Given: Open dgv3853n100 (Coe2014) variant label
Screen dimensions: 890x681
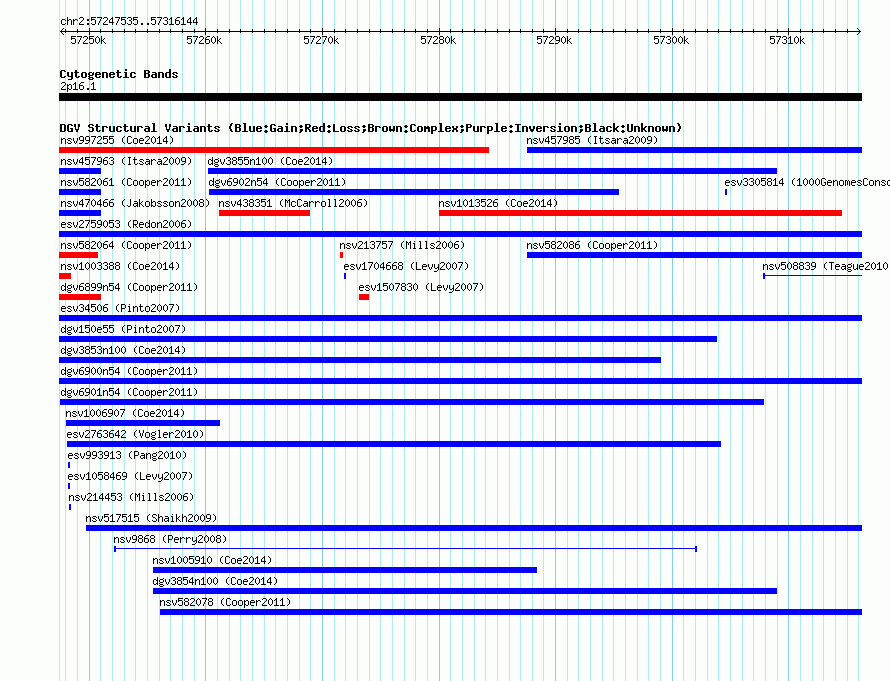Looking at the screenshot, I should (x=123, y=350).
